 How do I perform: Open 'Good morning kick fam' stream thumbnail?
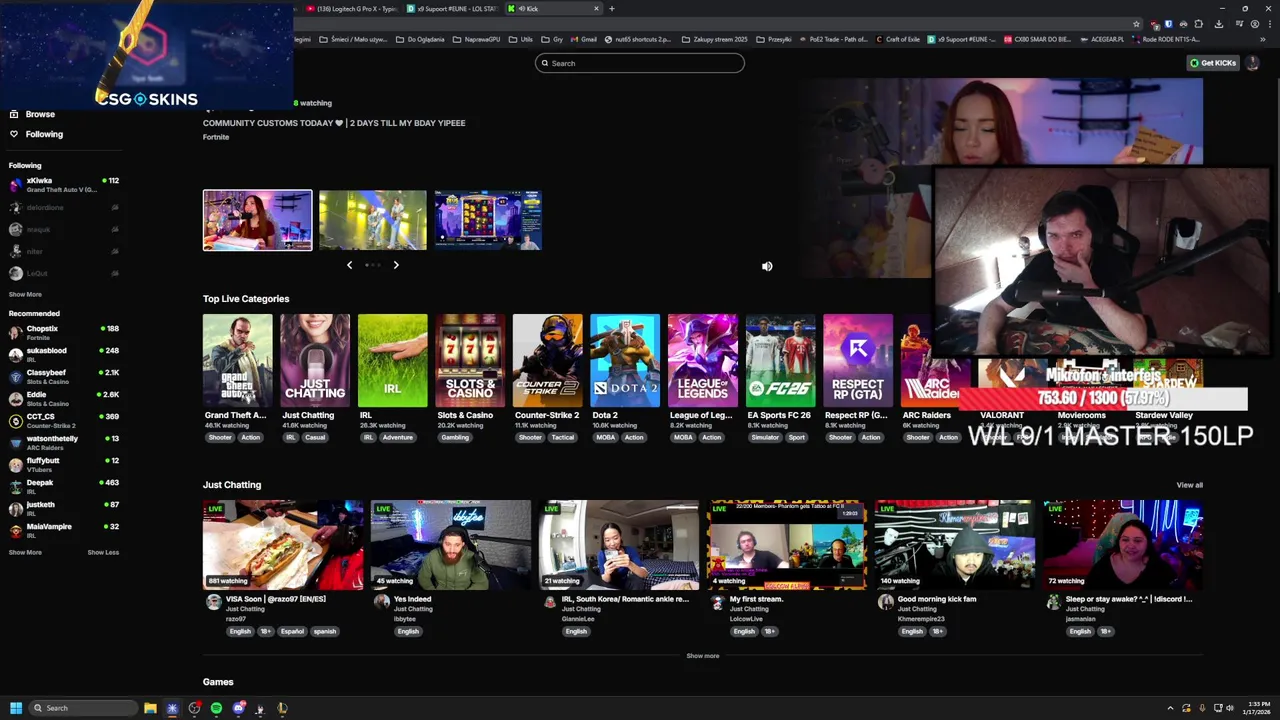point(955,545)
